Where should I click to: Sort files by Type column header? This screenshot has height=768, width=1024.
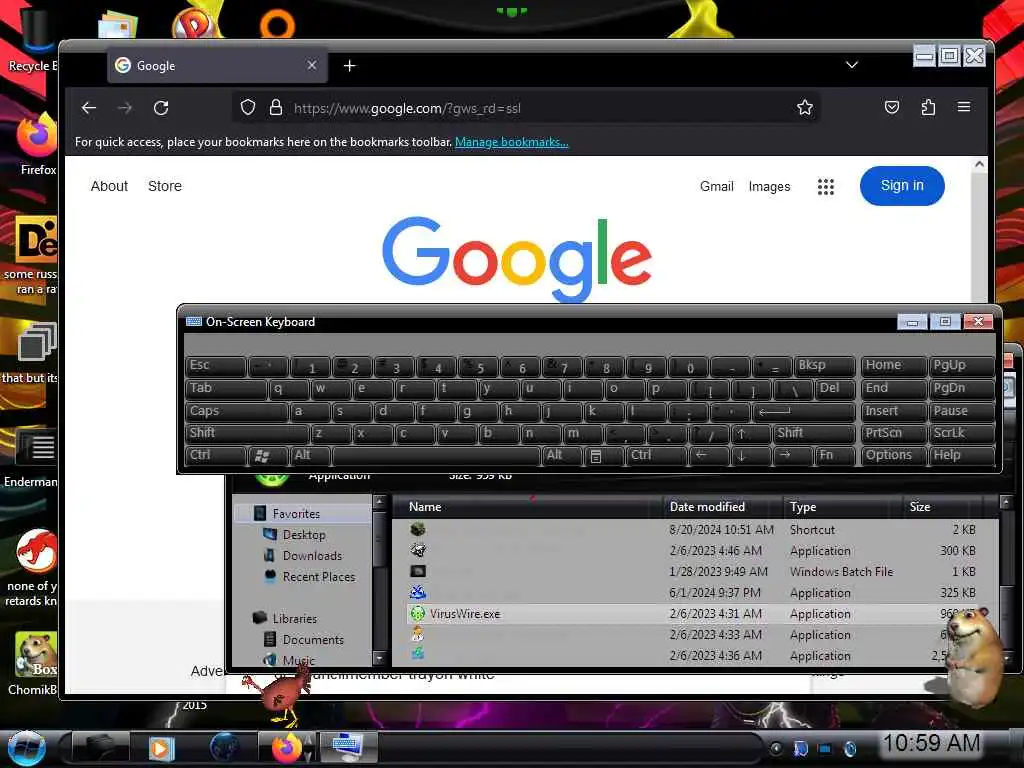[x=842, y=507]
